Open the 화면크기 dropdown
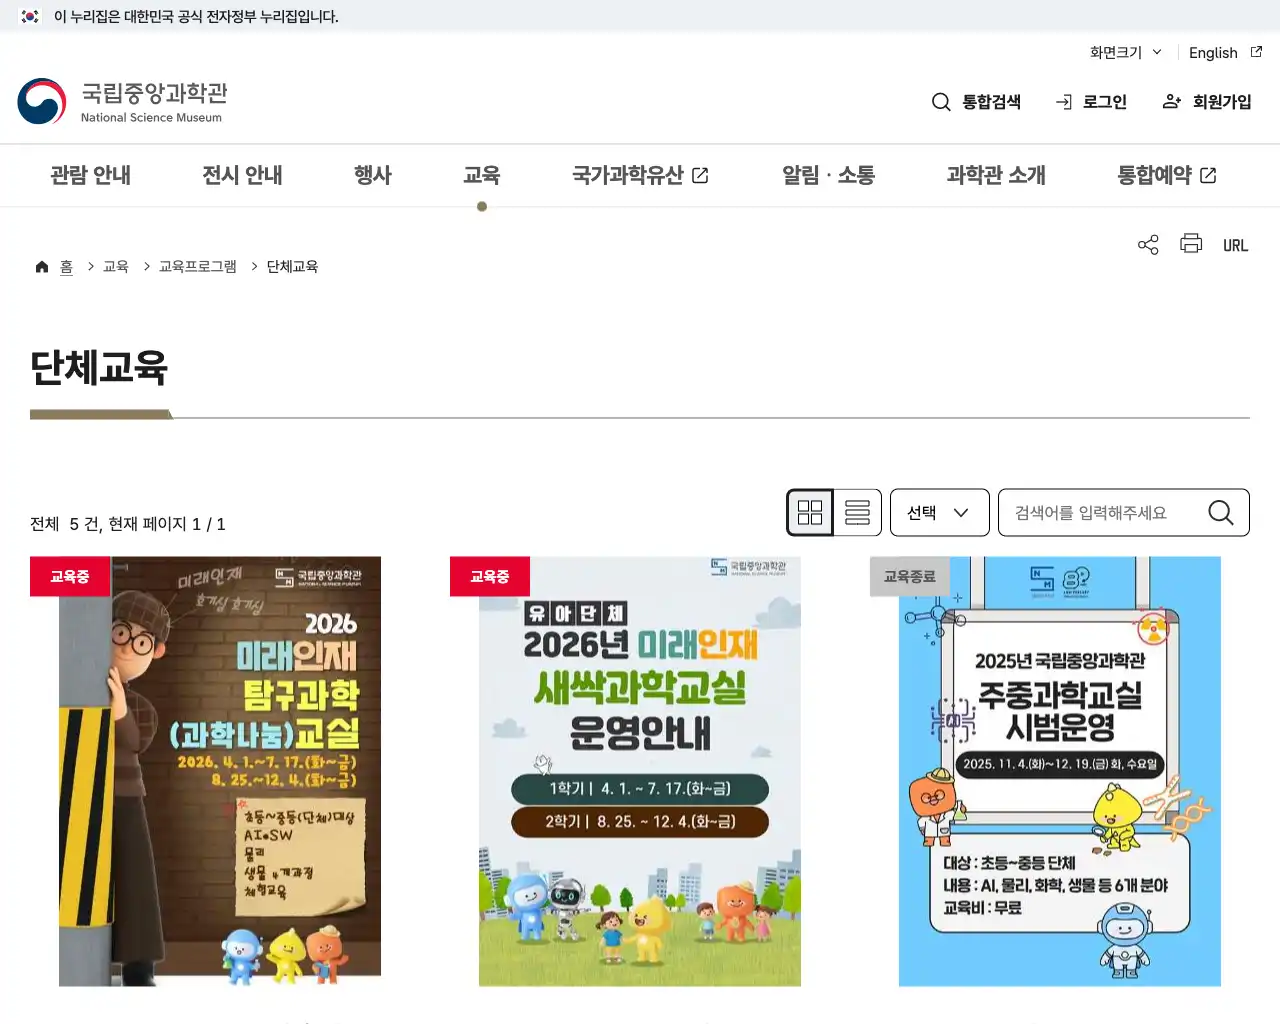This screenshot has width=1280, height=1024. 1124,52
